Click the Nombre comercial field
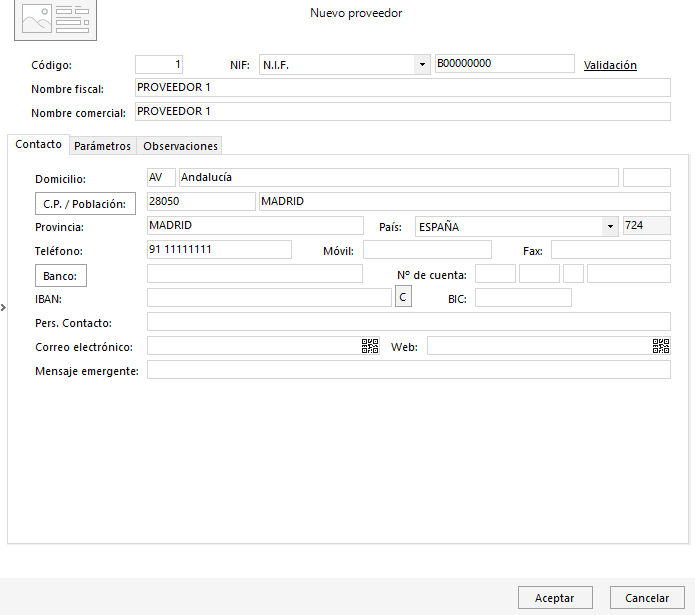 [x=402, y=112]
